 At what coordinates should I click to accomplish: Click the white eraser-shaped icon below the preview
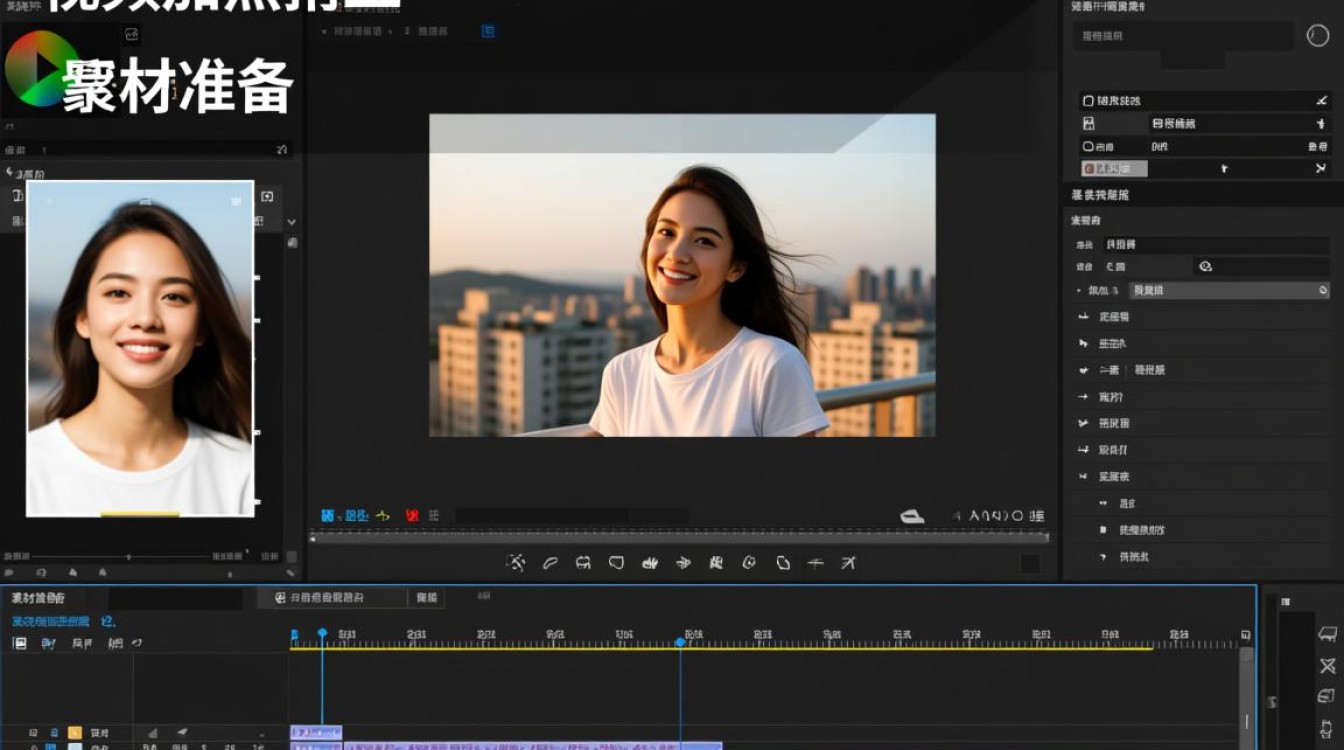[912, 516]
